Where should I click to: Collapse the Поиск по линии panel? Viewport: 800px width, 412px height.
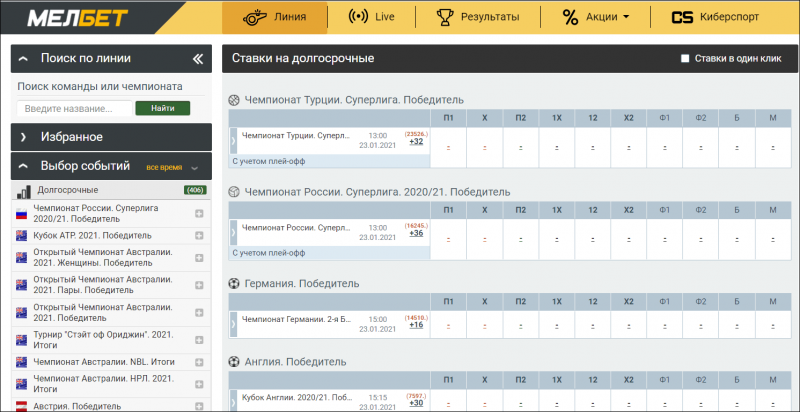click(22, 59)
